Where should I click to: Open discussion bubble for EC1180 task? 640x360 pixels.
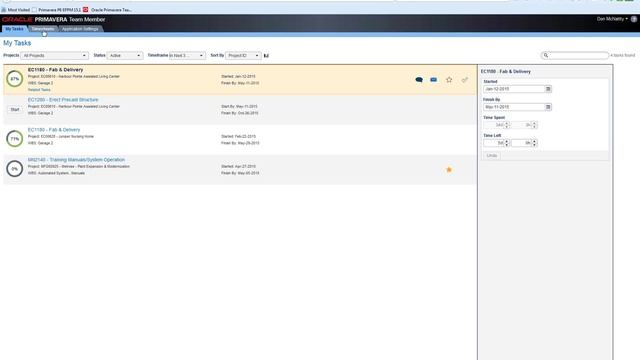[x=419, y=80]
